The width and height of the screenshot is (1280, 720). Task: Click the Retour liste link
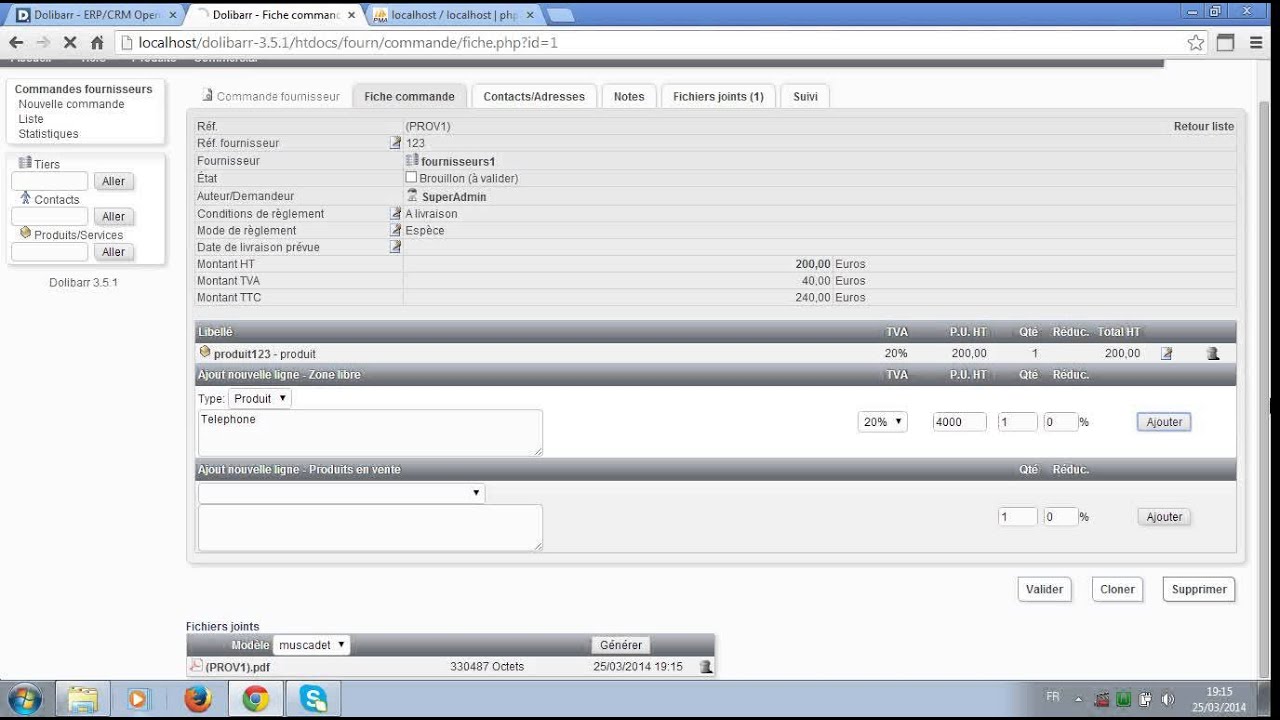(x=1204, y=126)
